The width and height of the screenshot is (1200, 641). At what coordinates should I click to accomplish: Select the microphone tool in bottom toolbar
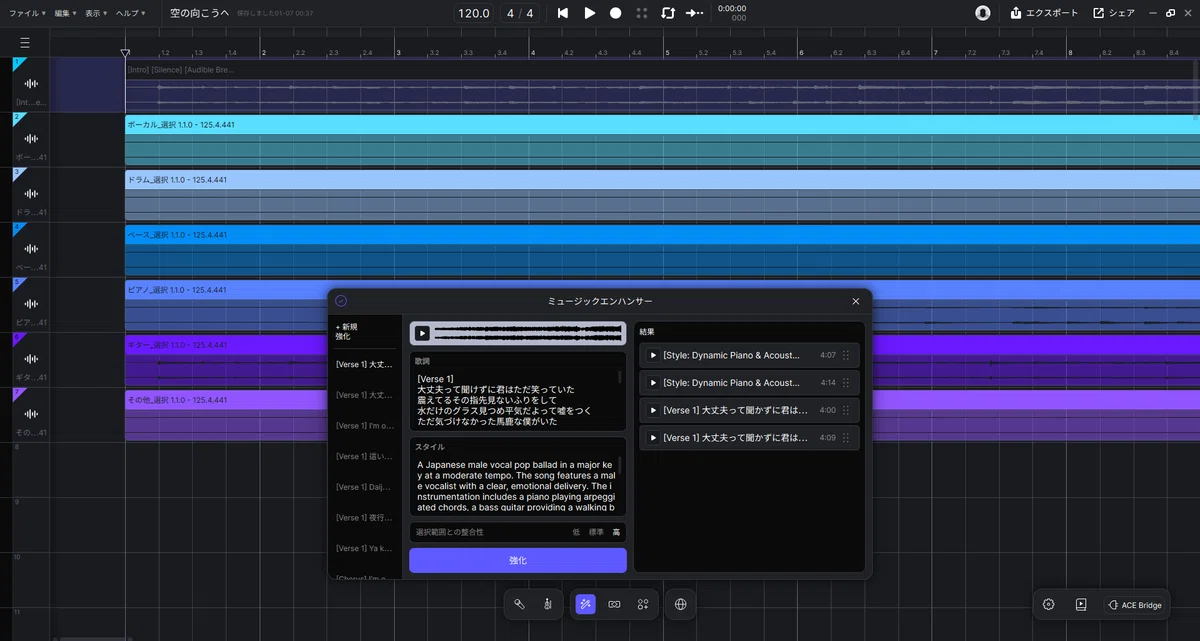(520, 604)
